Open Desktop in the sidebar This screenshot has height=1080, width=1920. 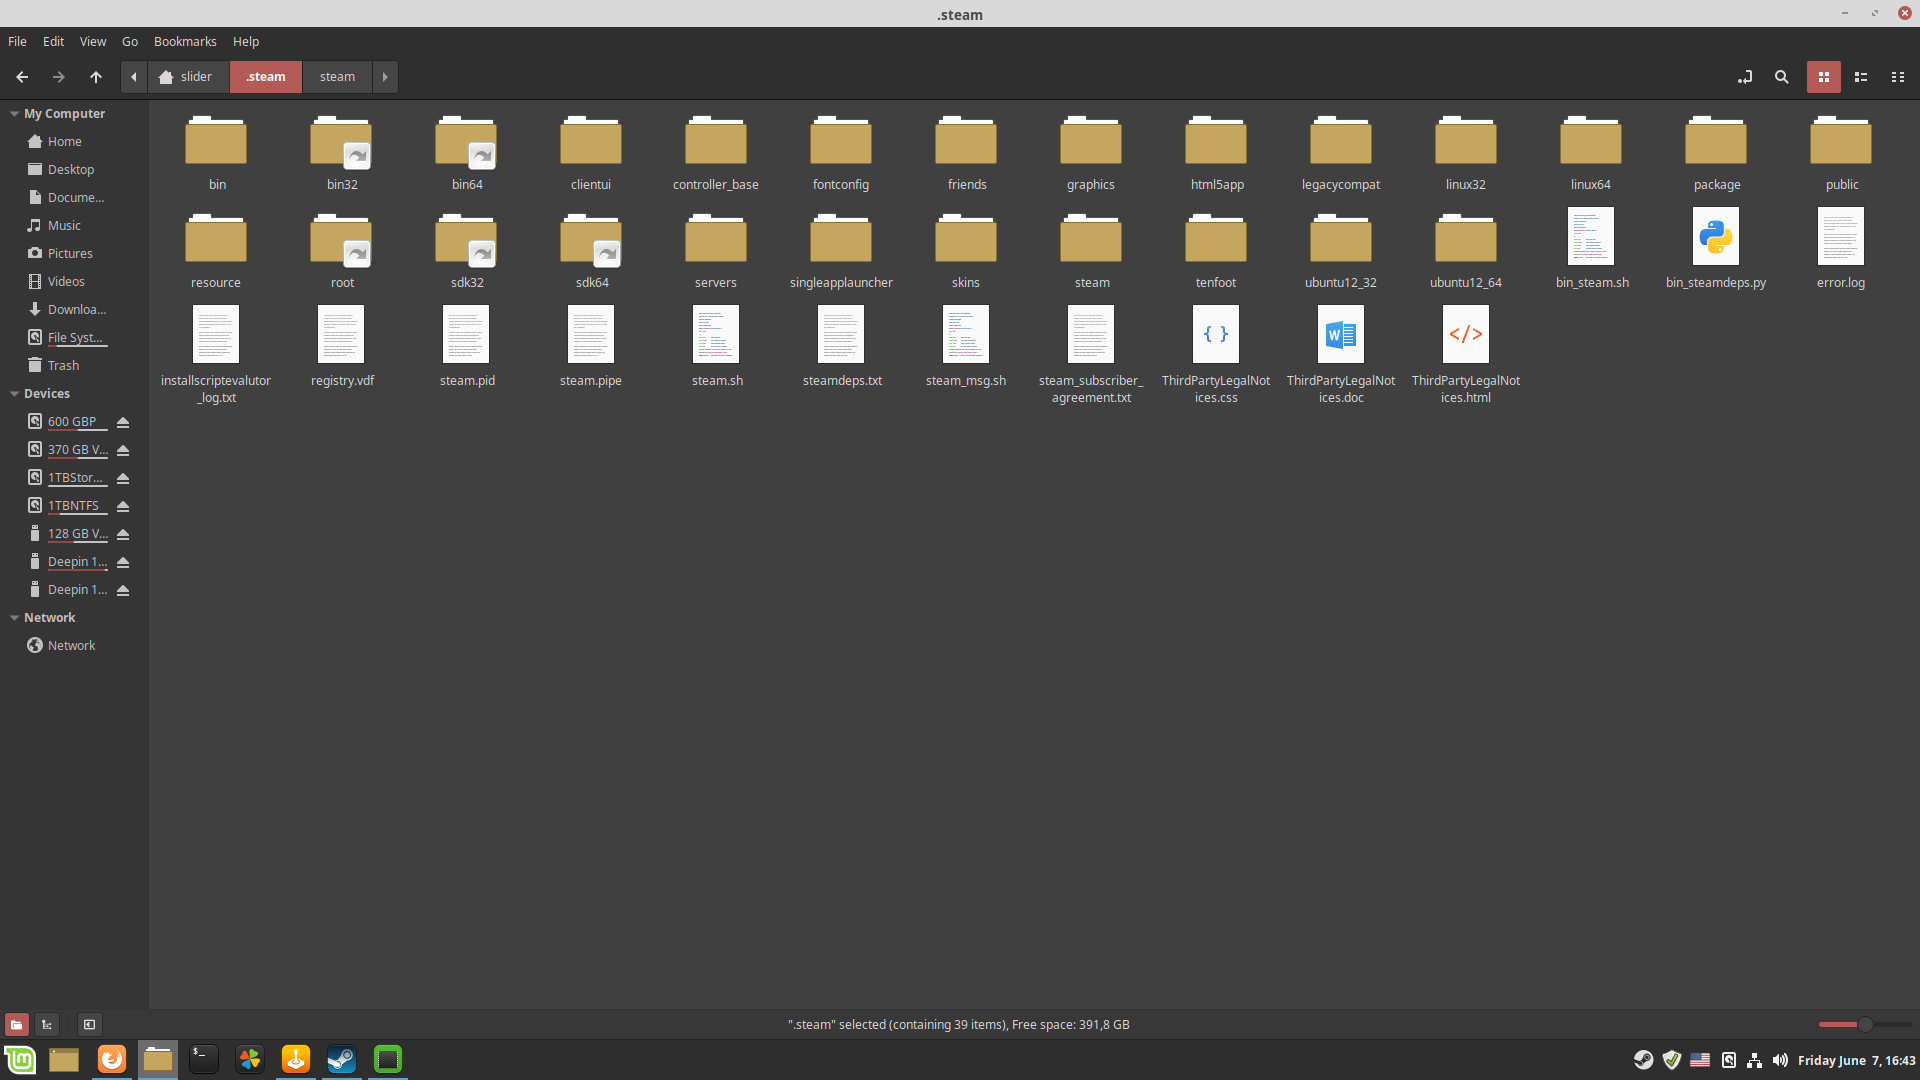tap(71, 170)
